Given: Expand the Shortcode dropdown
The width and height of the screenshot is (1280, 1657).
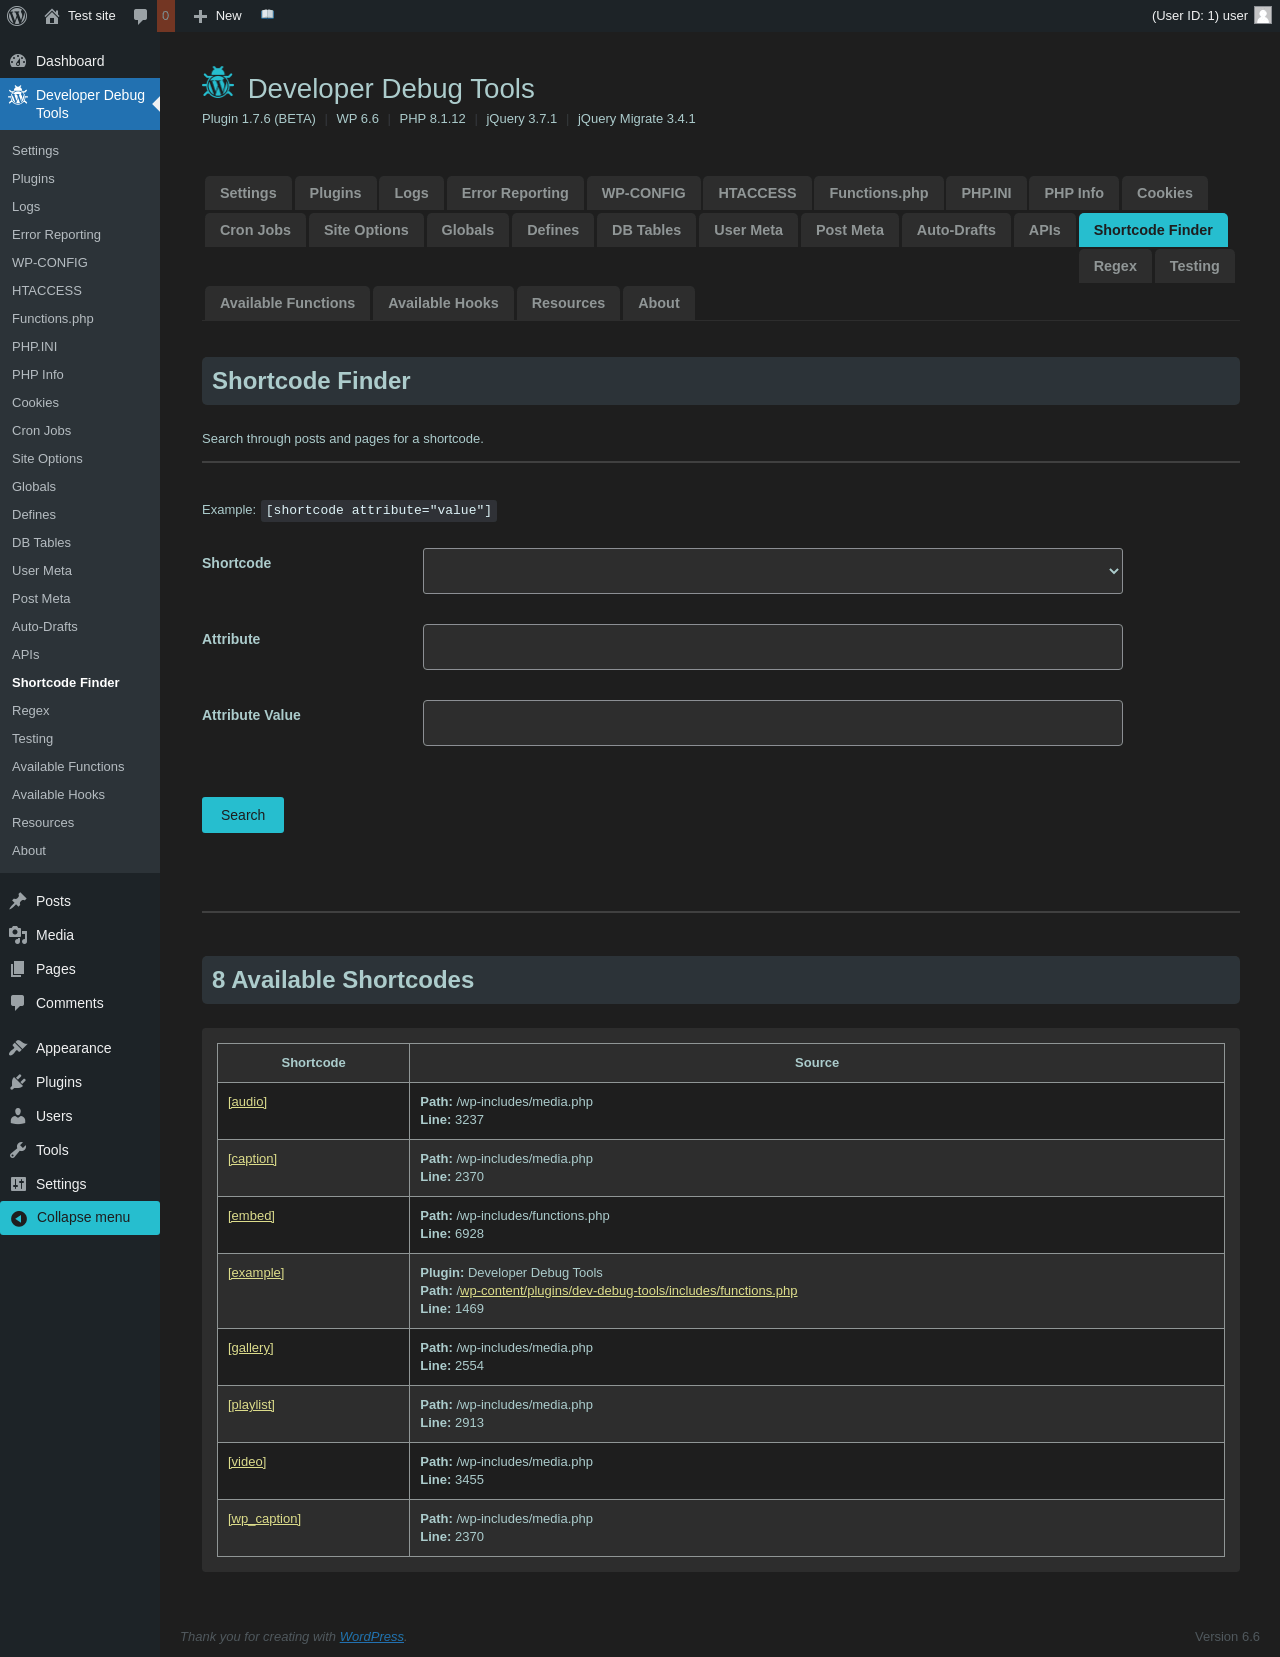Looking at the screenshot, I should point(772,571).
